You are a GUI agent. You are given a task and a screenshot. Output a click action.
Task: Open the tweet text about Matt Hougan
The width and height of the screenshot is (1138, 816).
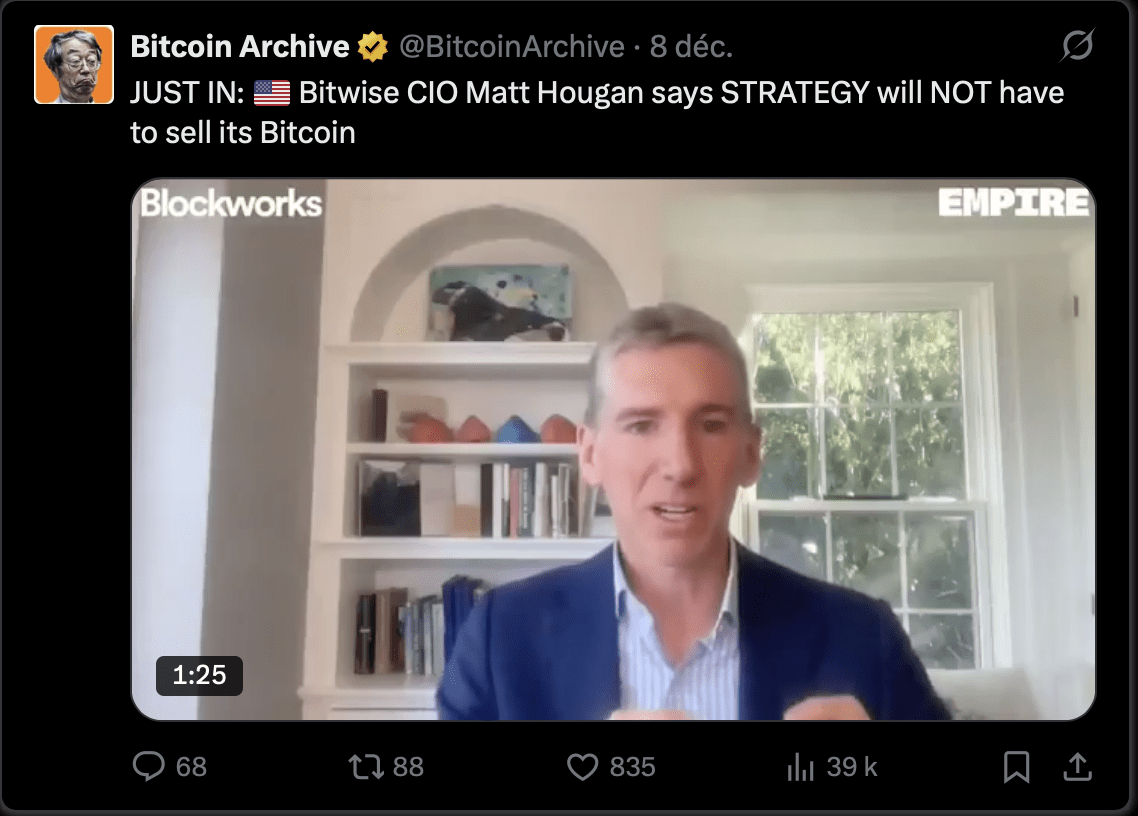click(597, 113)
